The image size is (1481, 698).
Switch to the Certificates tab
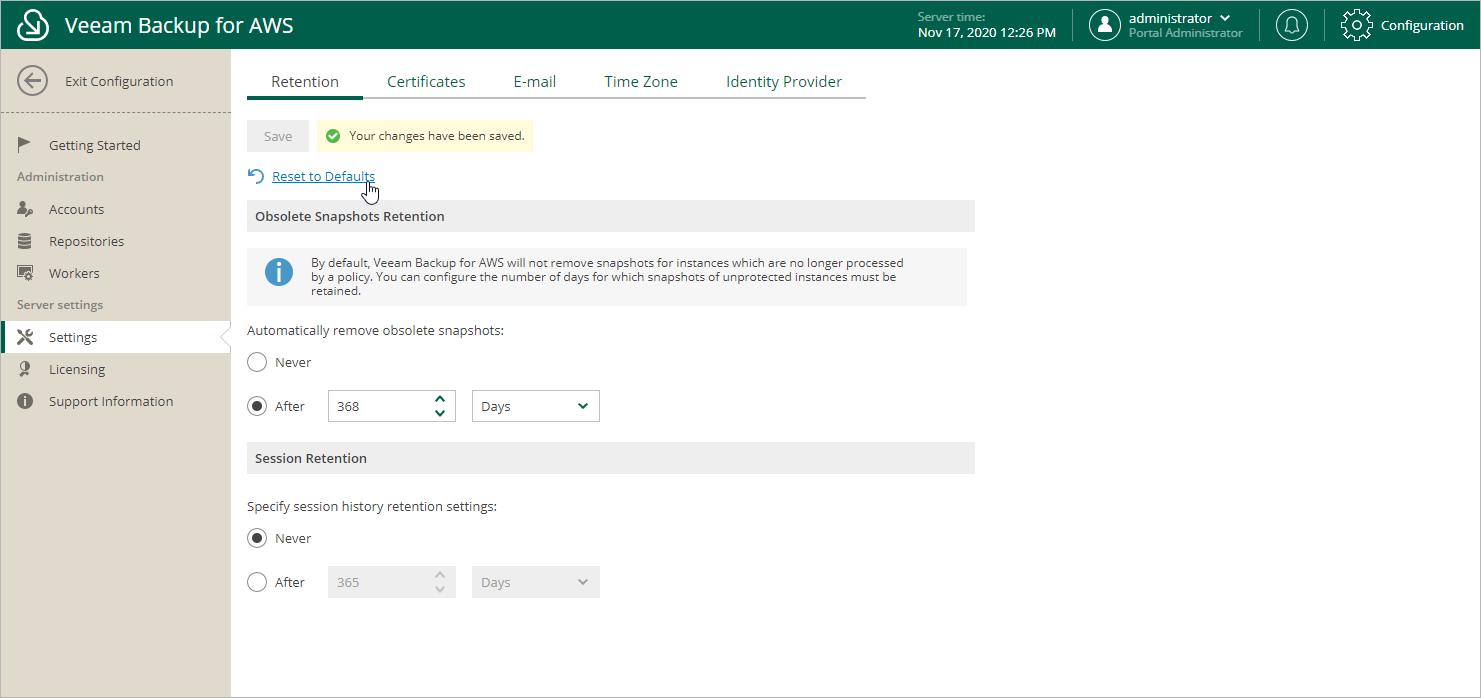pos(426,82)
